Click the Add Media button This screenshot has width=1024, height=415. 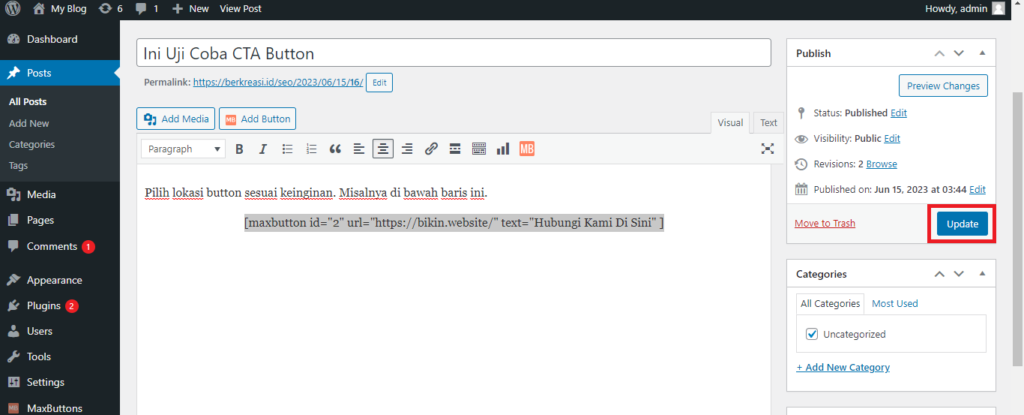point(176,119)
